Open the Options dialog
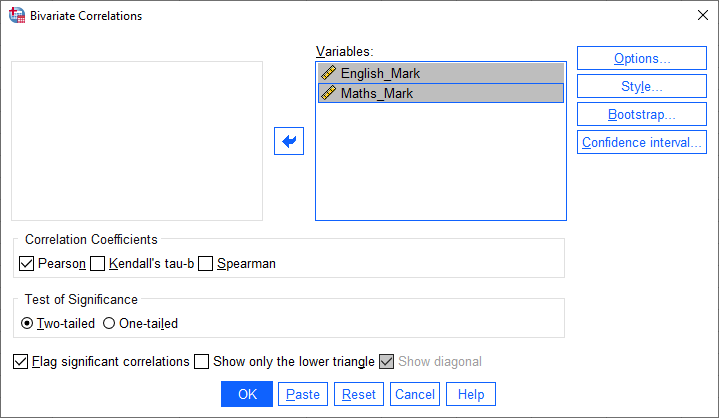Screen dimensions: 719x418 pyautogui.click(x=642, y=58)
